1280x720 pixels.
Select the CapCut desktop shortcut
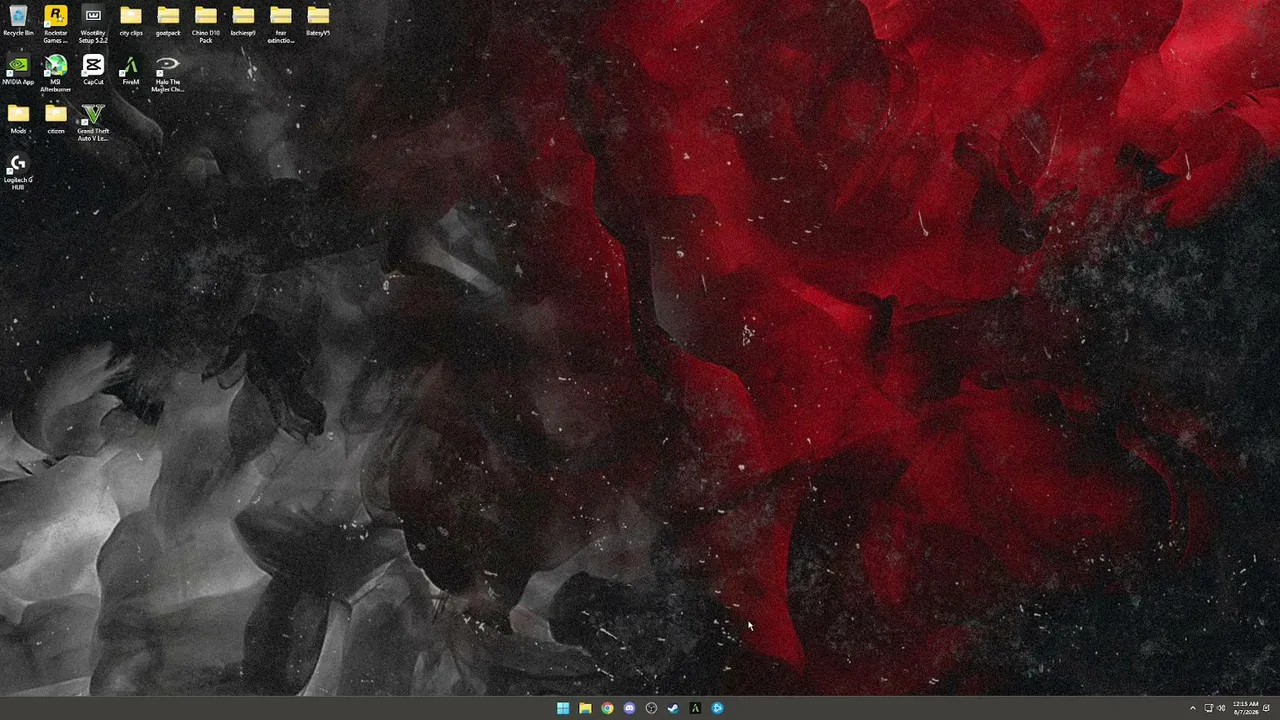pyautogui.click(x=93, y=70)
